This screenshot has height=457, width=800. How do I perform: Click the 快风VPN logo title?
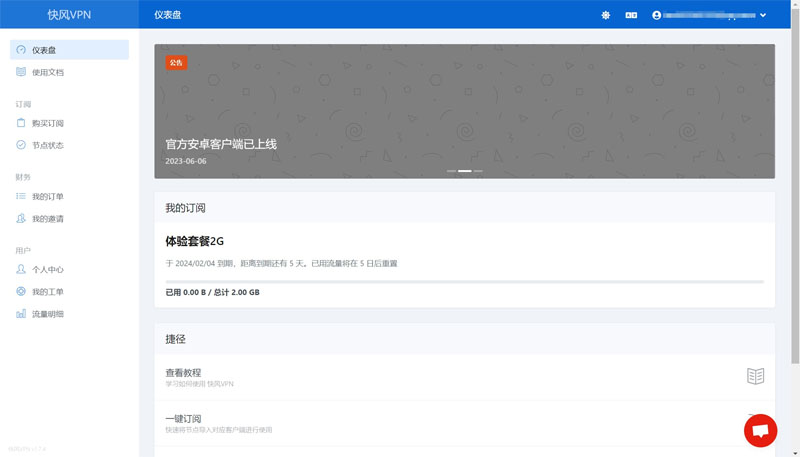69,15
